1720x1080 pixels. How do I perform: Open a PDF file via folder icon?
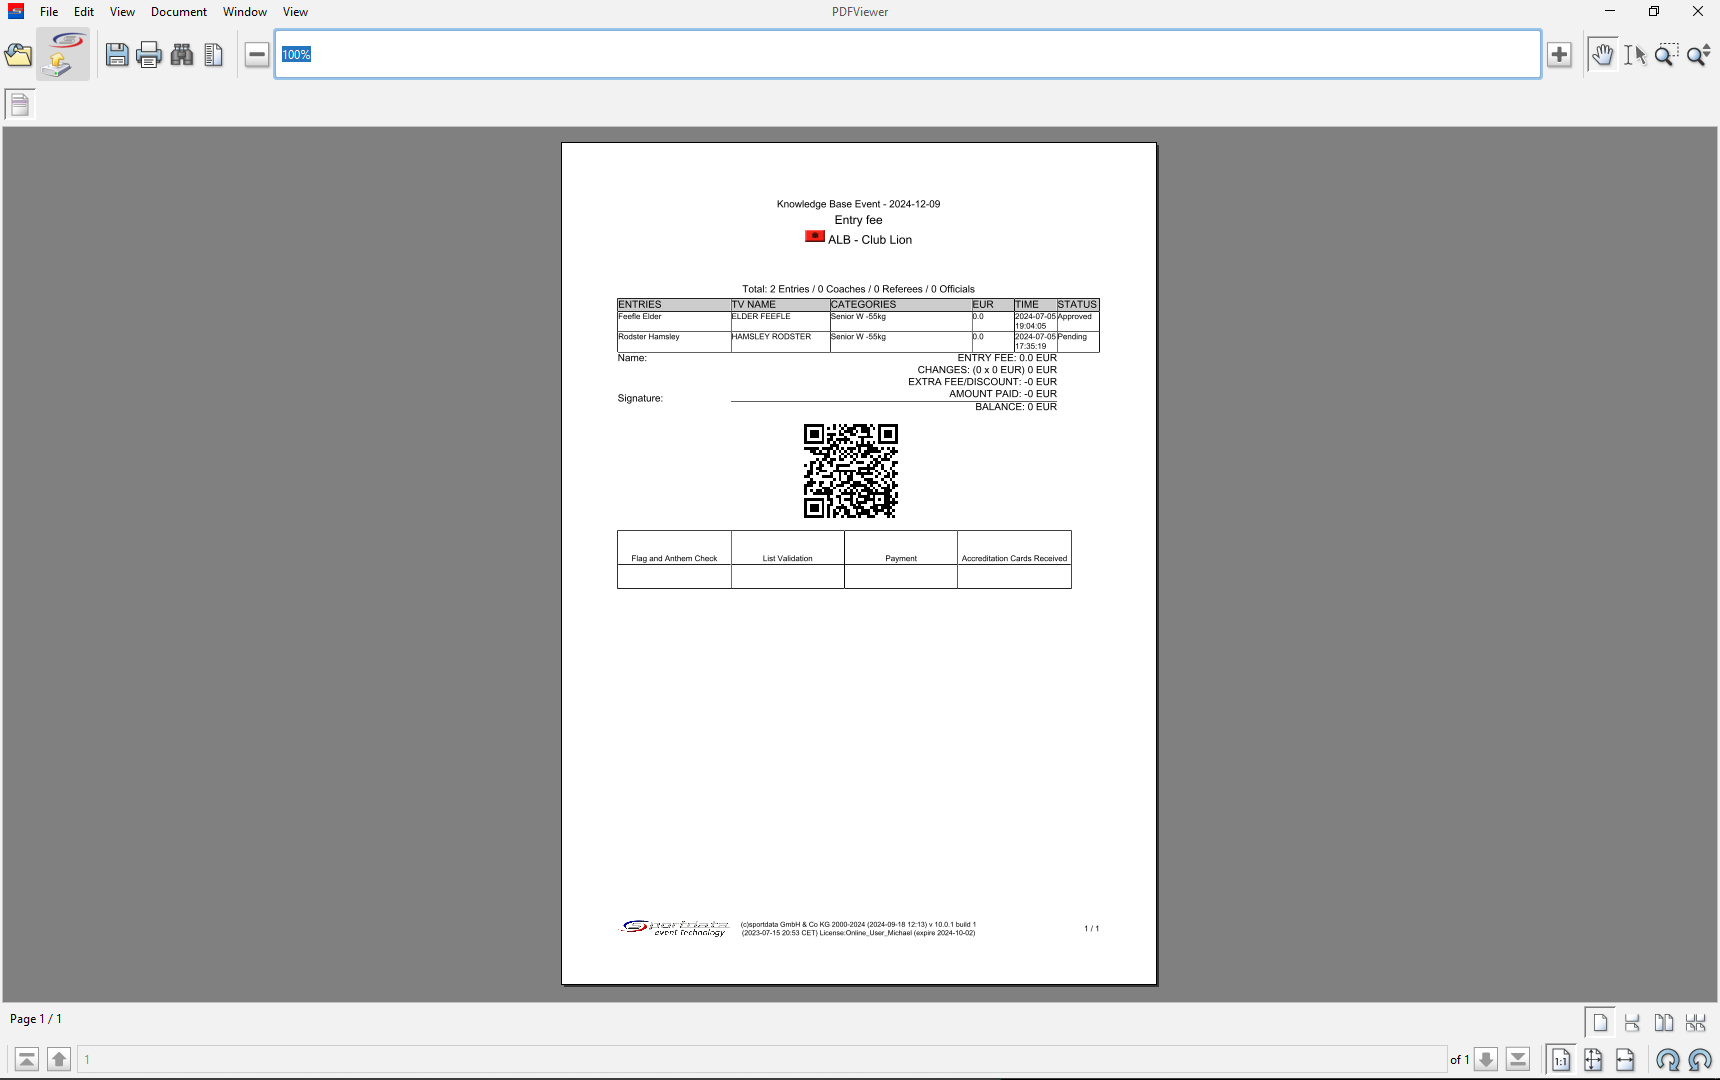click(x=18, y=55)
